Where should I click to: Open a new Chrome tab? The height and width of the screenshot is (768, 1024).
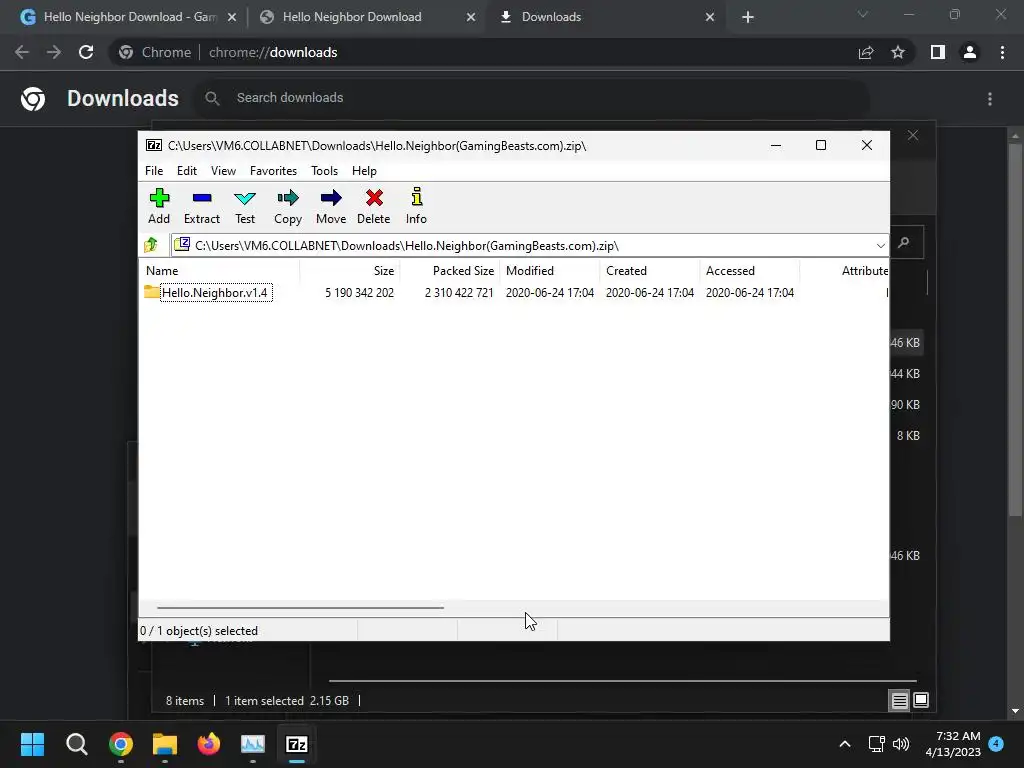point(748,18)
